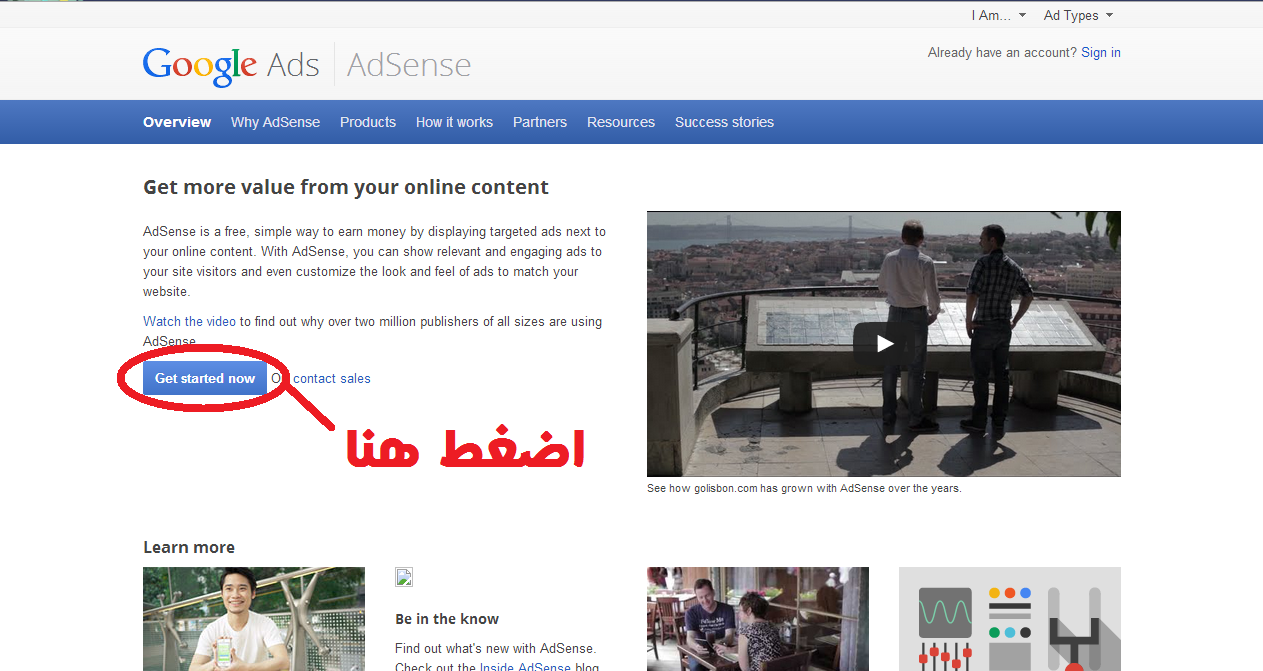Follow the contact sales link
Screen dimensions: 1263x671
tap(332, 379)
